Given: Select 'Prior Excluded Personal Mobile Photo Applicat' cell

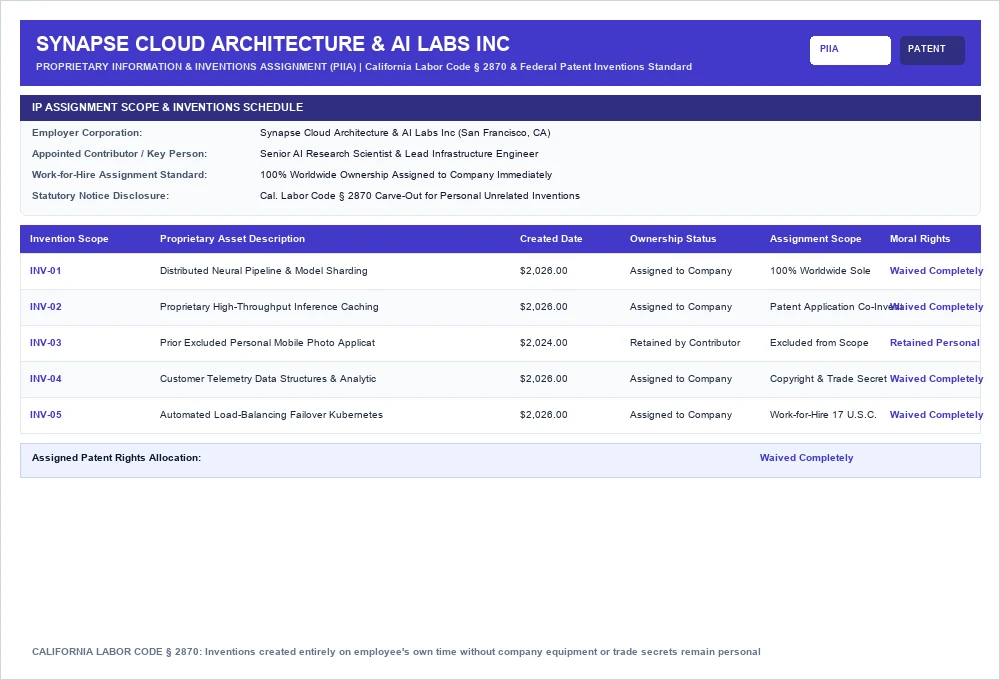Looking at the screenshot, I should point(267,343).
